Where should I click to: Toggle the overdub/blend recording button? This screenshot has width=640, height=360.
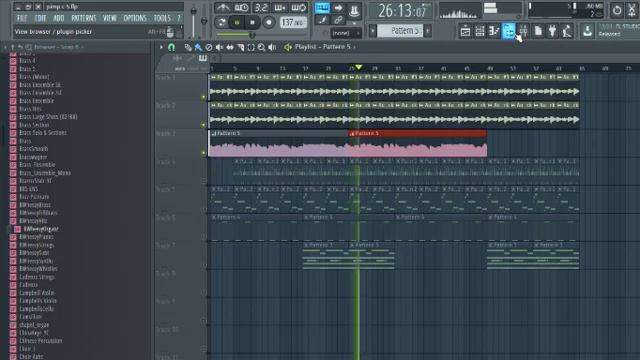tap(280, 8)
